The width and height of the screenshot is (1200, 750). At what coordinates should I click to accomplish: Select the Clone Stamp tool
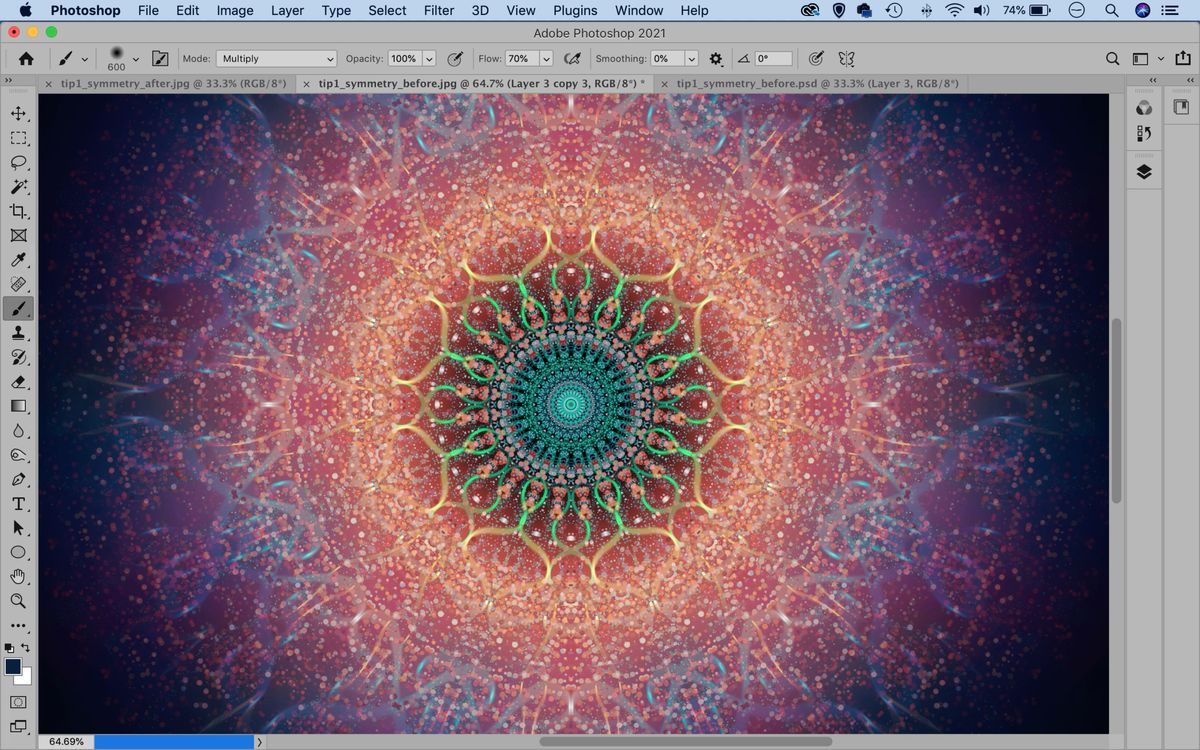(19, 333)
